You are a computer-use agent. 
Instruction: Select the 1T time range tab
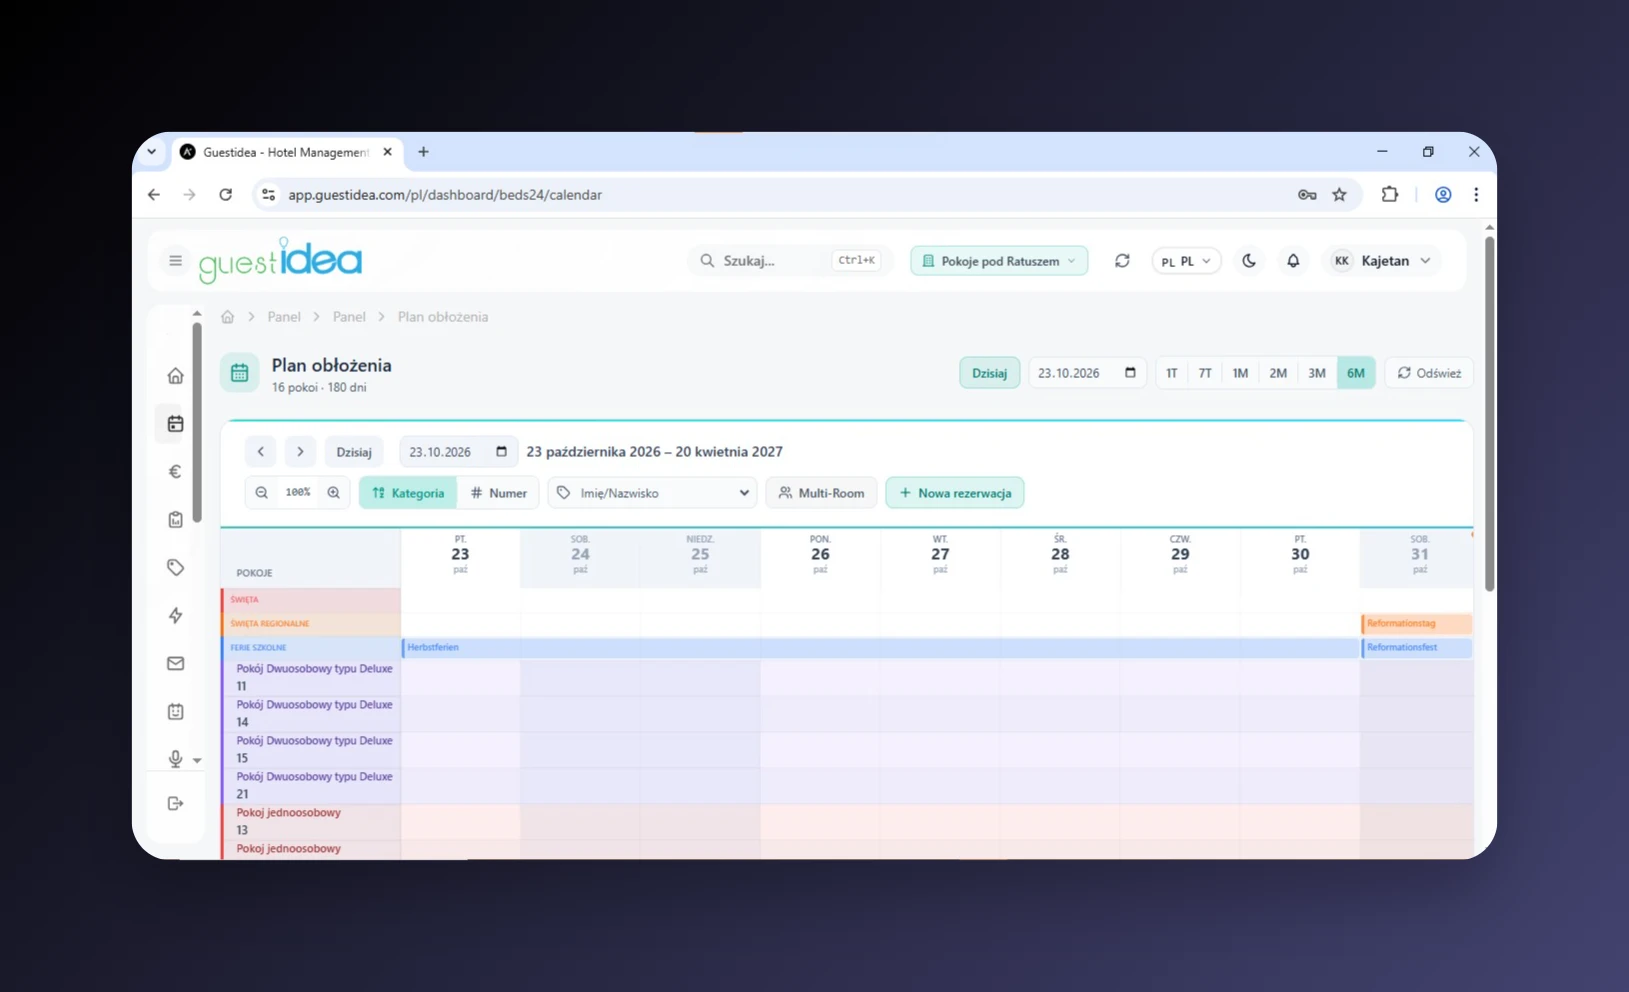point(1172,373)
